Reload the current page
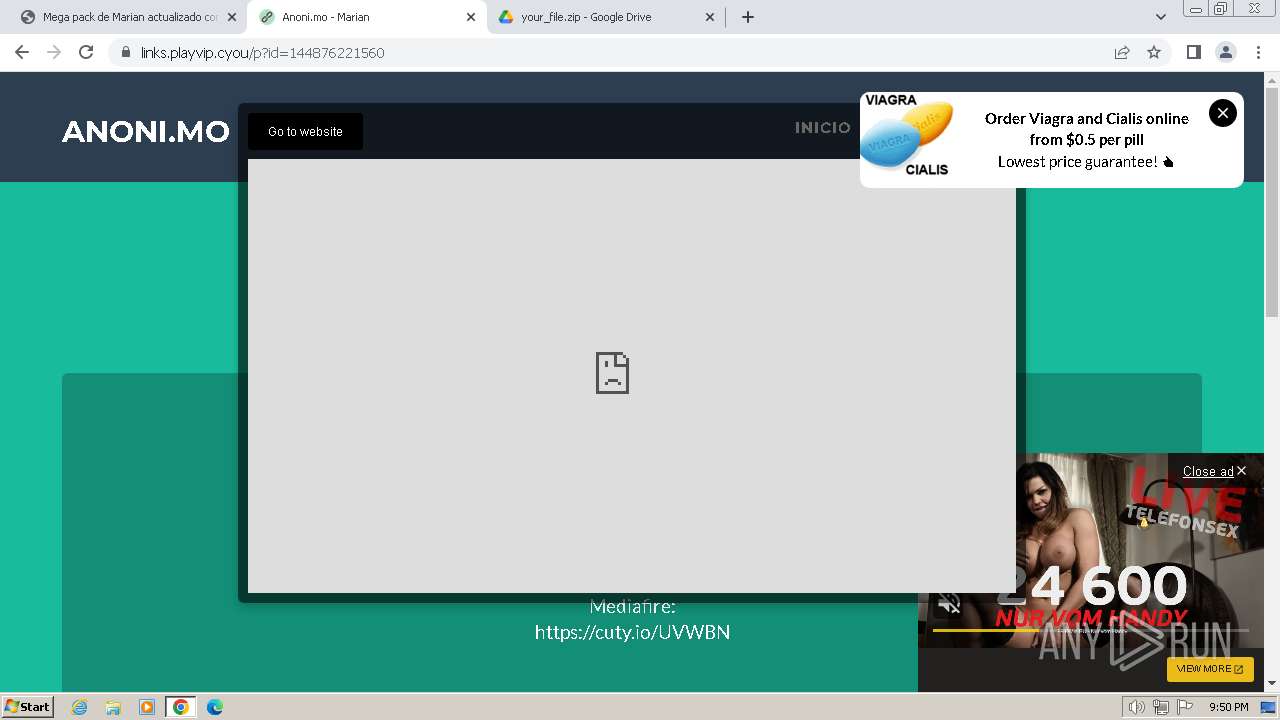This screenshot has width=1280, height=720. [x=86, y=52]
